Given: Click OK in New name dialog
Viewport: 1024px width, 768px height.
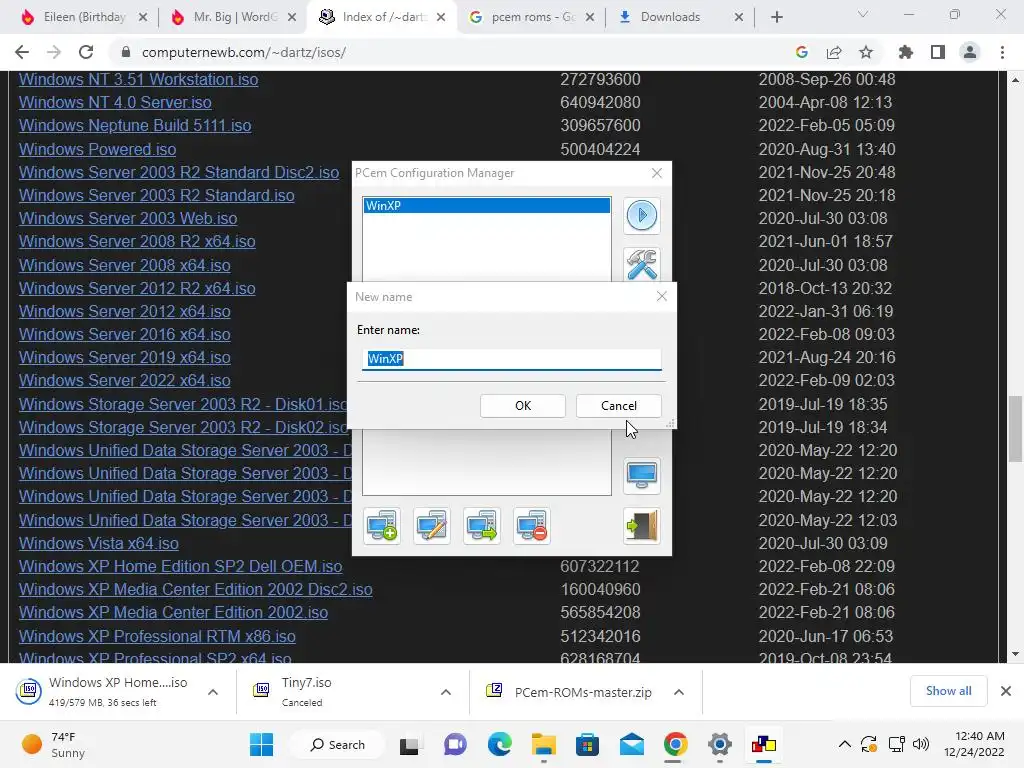Looking at the screenshot, I should 522,406.
